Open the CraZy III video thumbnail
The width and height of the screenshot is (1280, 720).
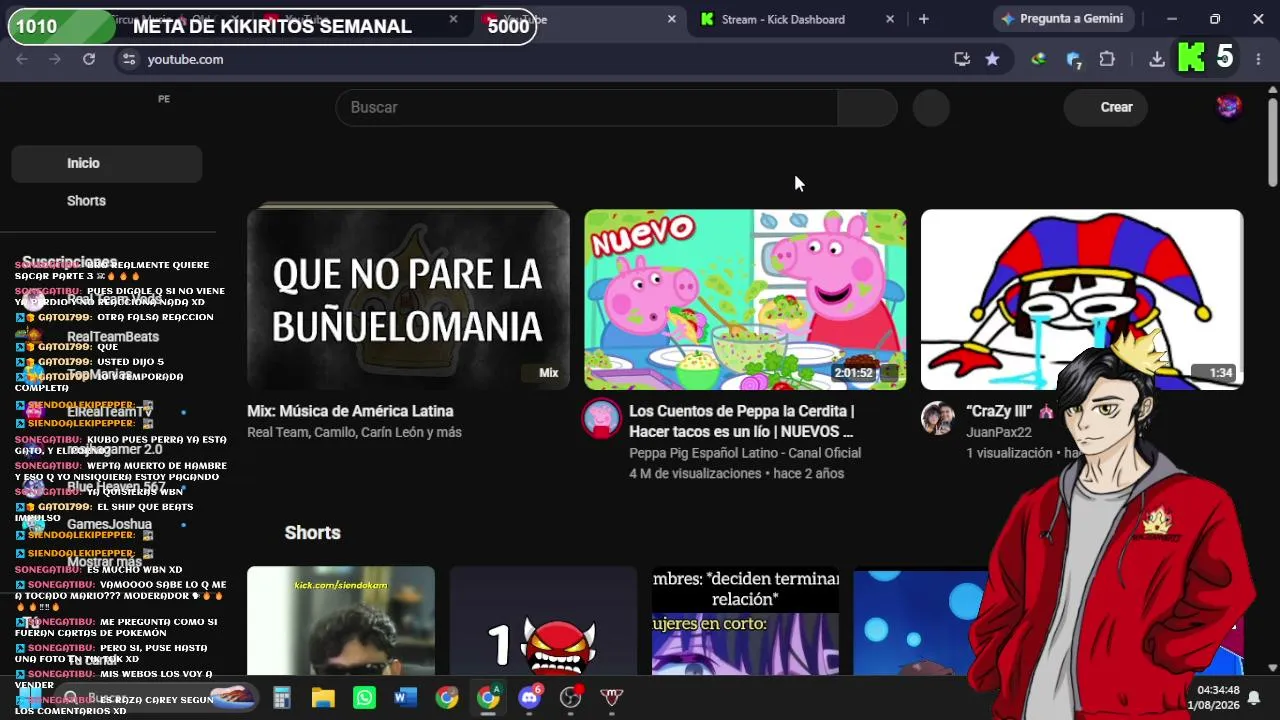[1082, 299]
